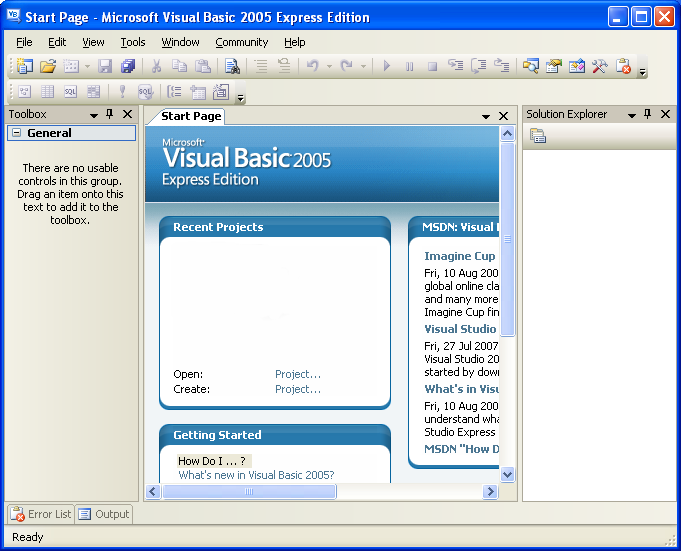The image size is (681, 551).
Task: Click the New Project toolbar icon
Action: [25, 66]
